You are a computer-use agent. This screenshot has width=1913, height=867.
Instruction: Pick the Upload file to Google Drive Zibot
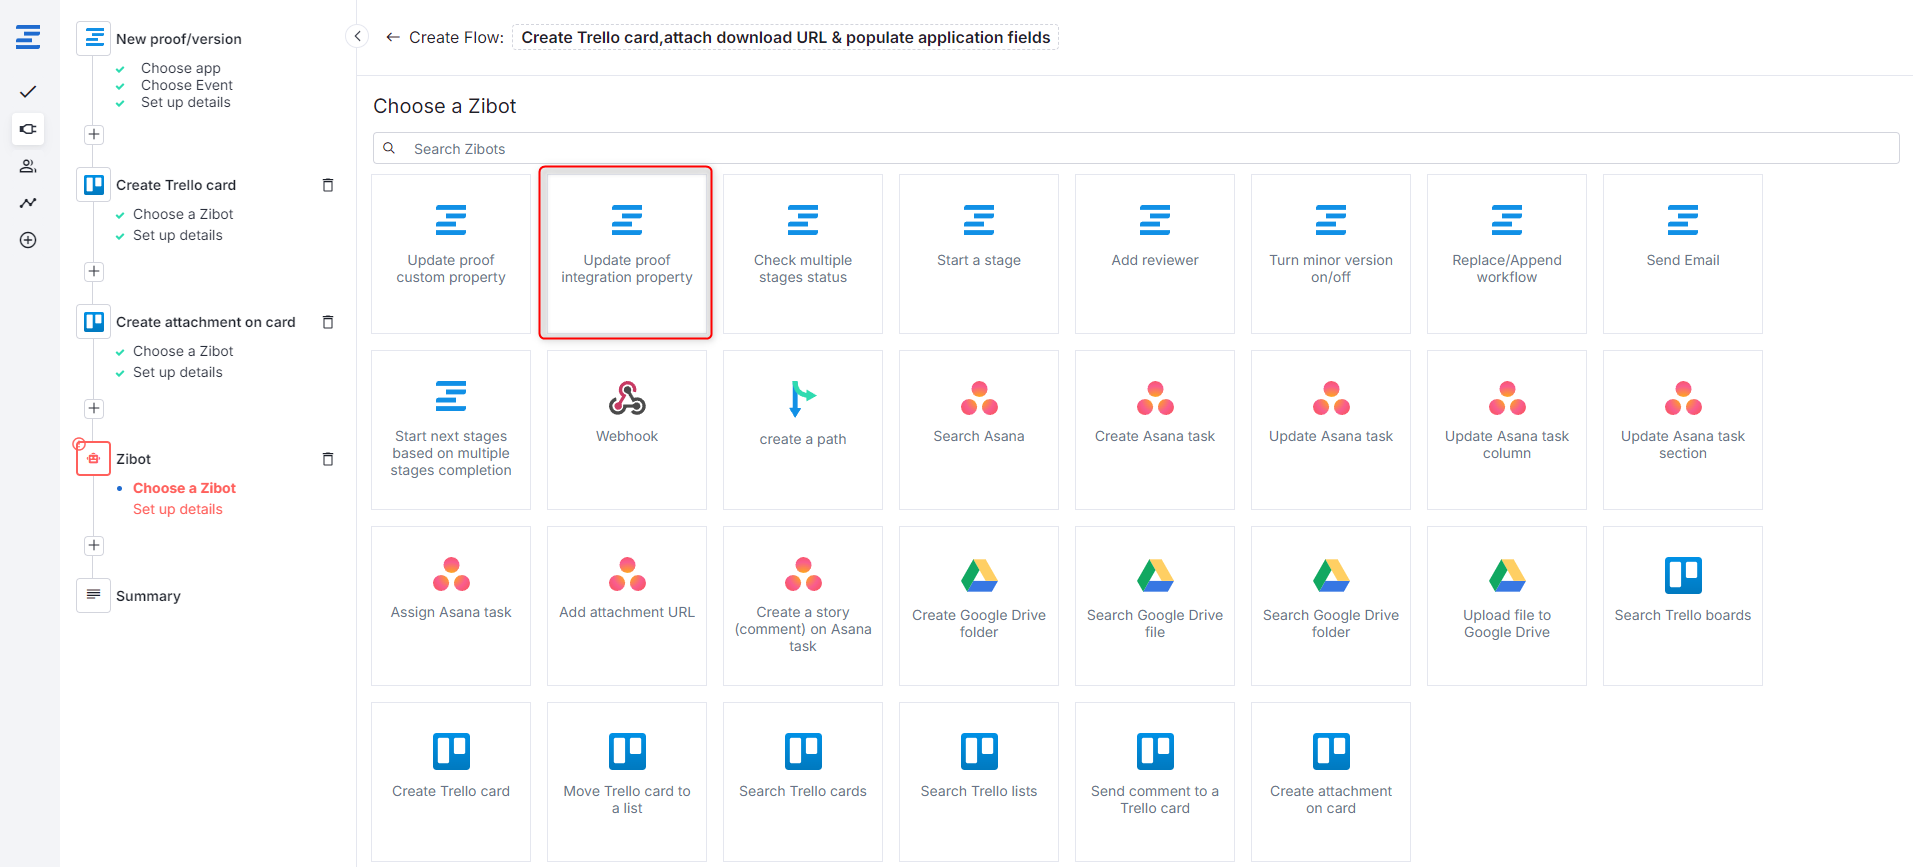(x=1506, y=605)
